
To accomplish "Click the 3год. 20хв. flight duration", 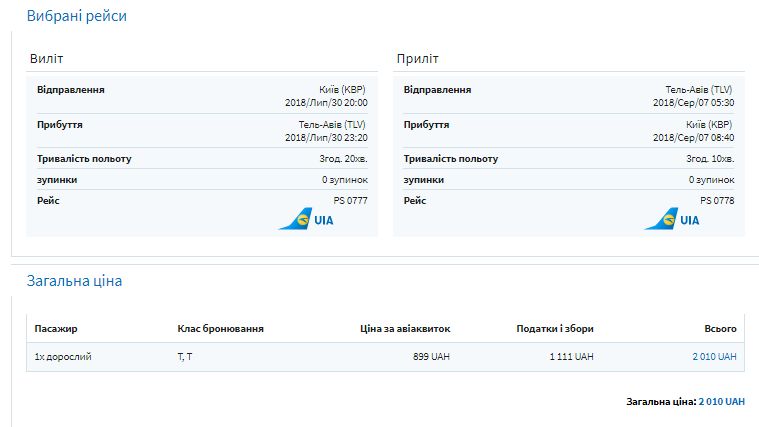I will 343,159.
